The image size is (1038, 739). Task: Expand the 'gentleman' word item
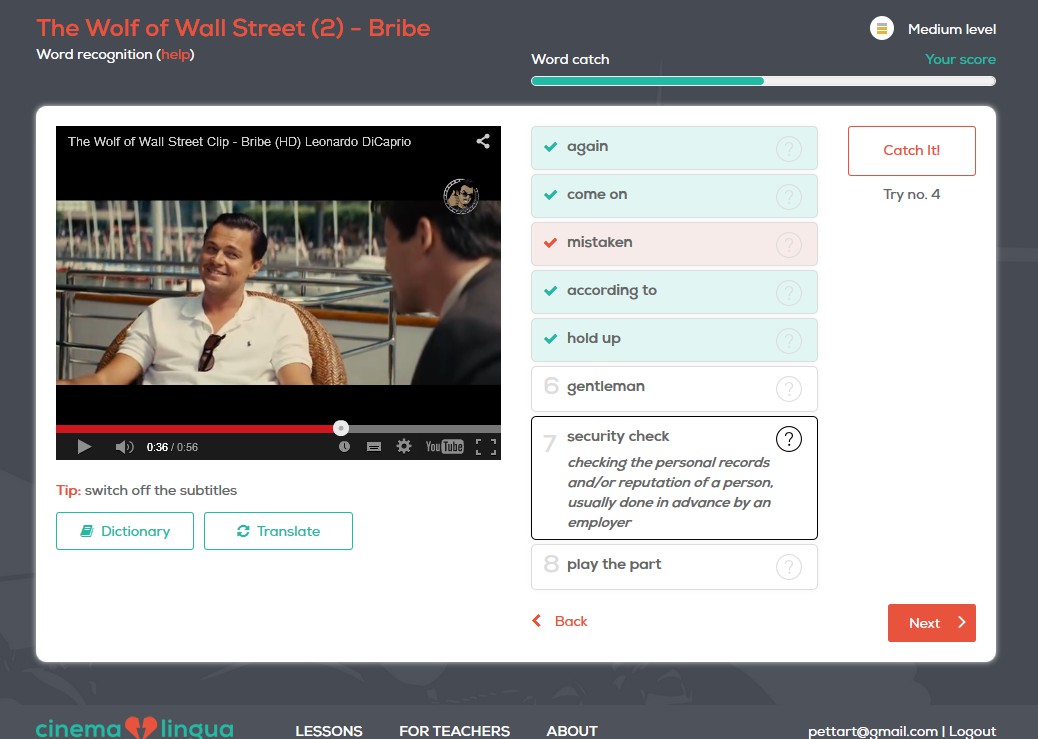pos(673,388)
